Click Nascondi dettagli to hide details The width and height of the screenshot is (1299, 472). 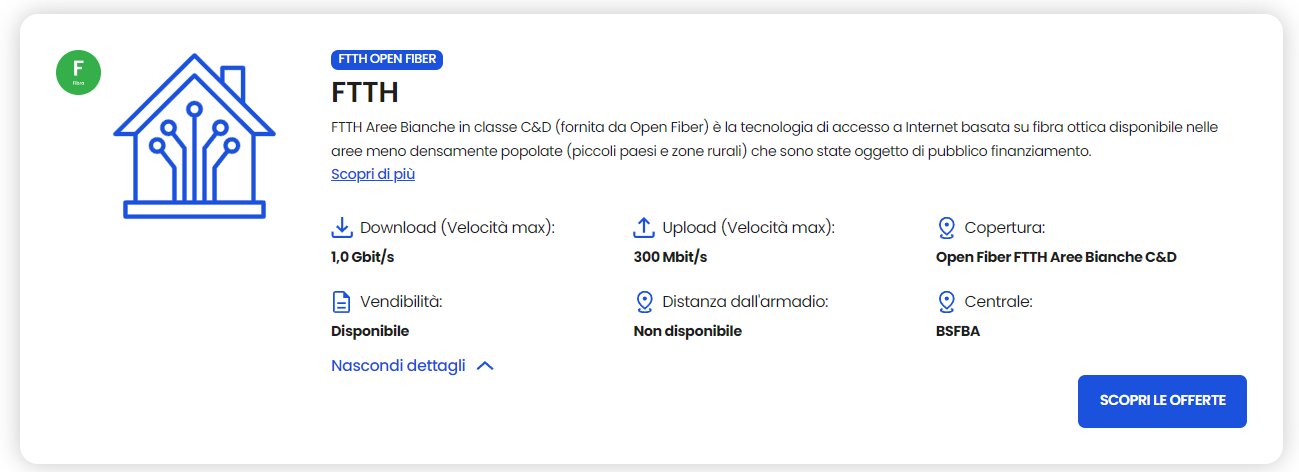click(398, 366)
